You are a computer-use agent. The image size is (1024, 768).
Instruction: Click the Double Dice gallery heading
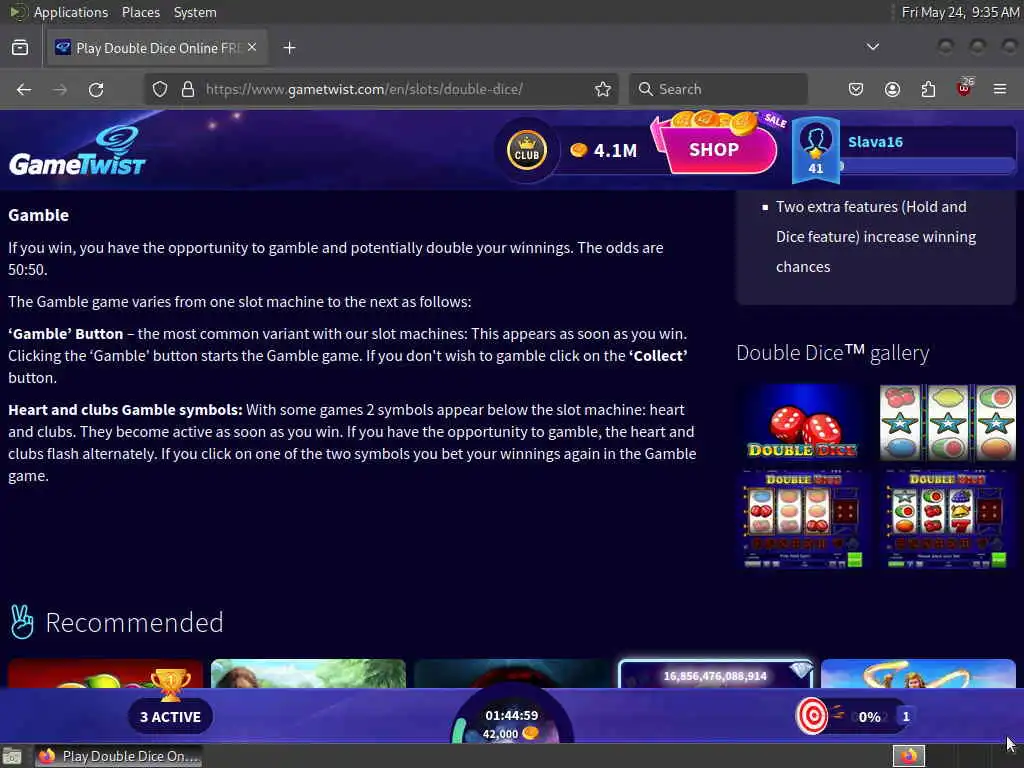[x=833, y=353]
